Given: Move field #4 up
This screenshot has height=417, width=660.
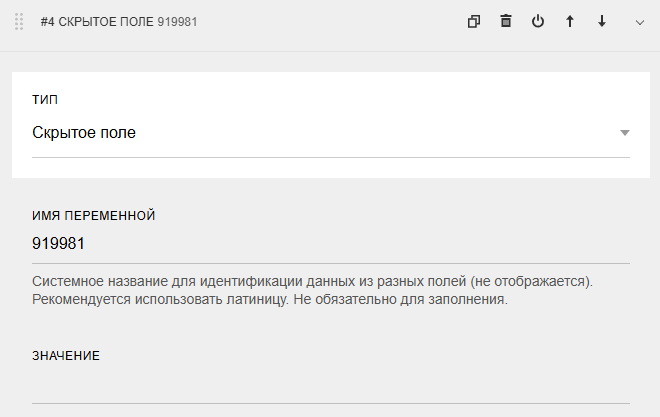Looking at the screenshot, I should pyautogui.click(x=570, y=21).
